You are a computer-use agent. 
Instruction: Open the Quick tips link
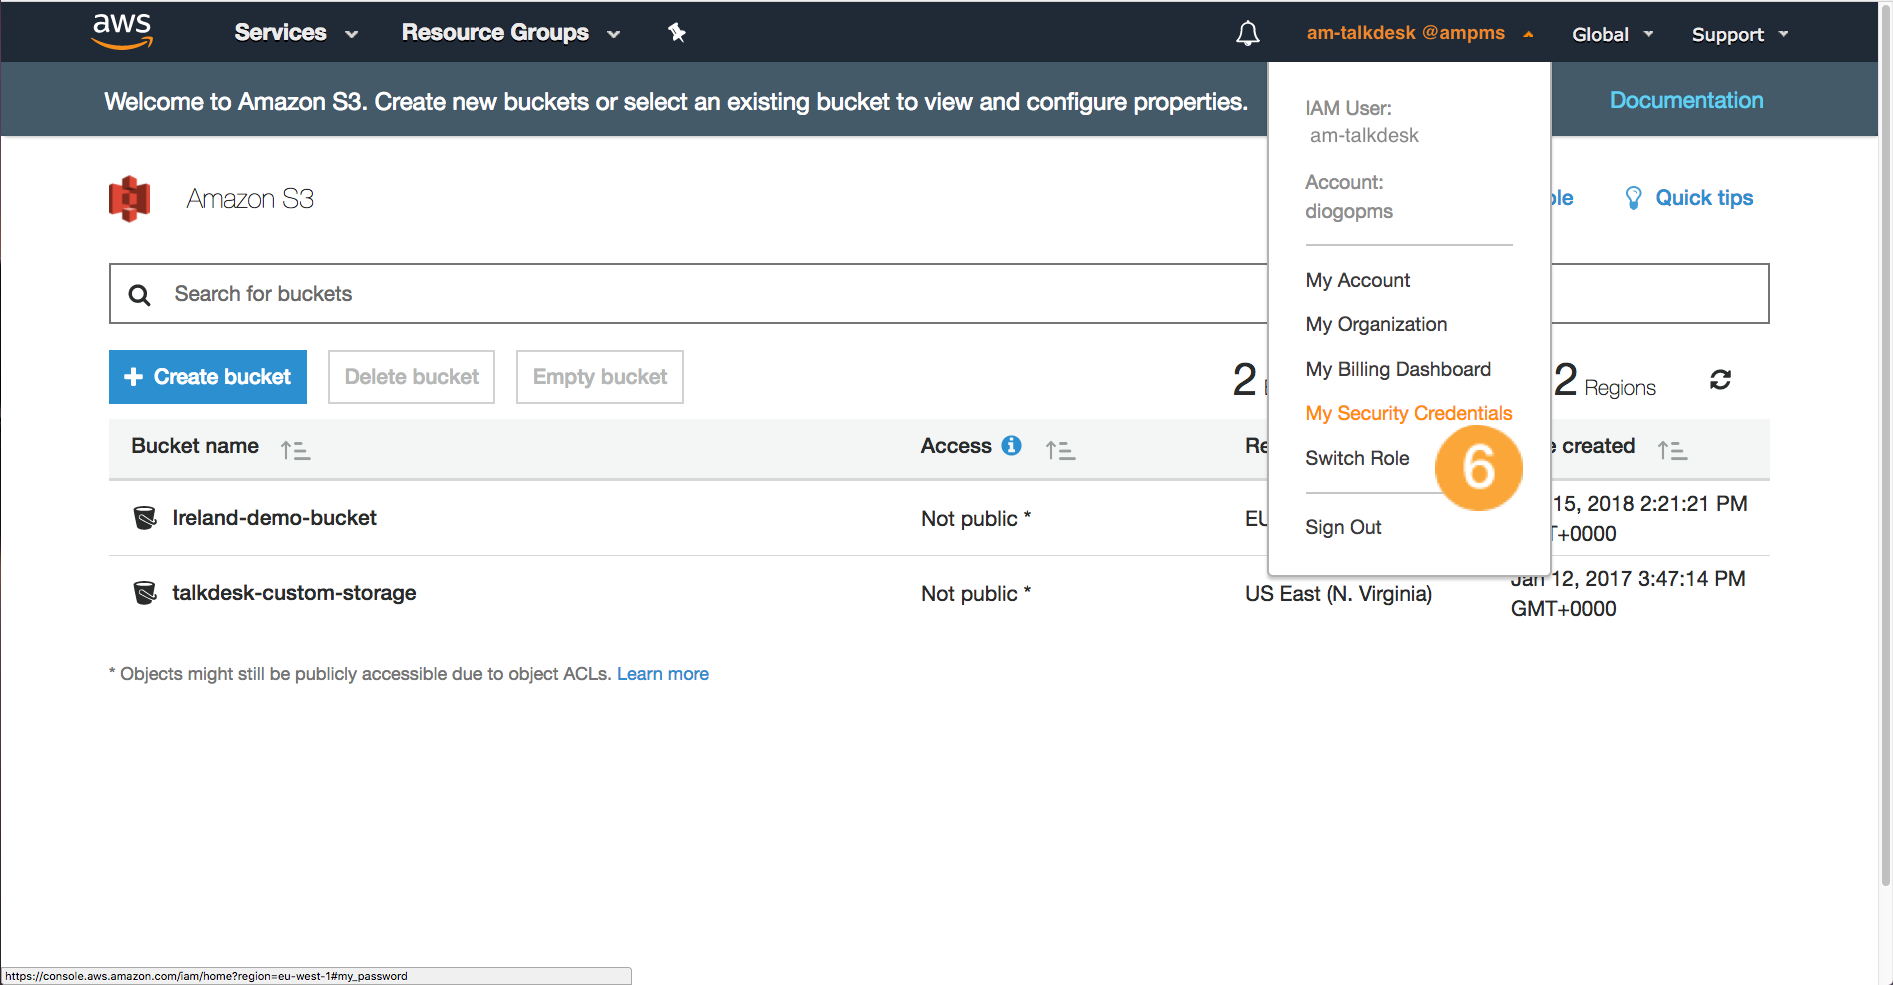(1704, 198)
